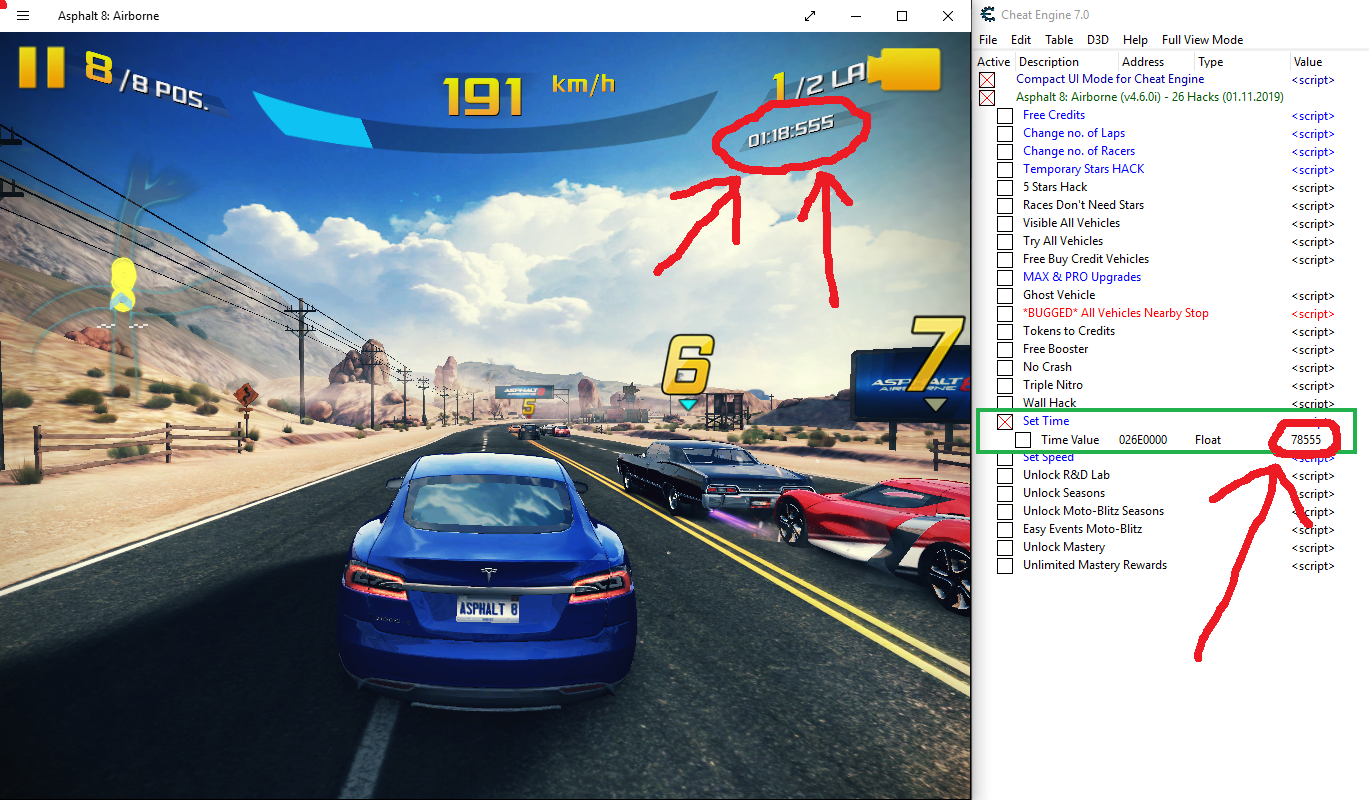Click the script value of No Crash row
The height and width of the screenshot is (800, 1369).
coord(1313,368)
